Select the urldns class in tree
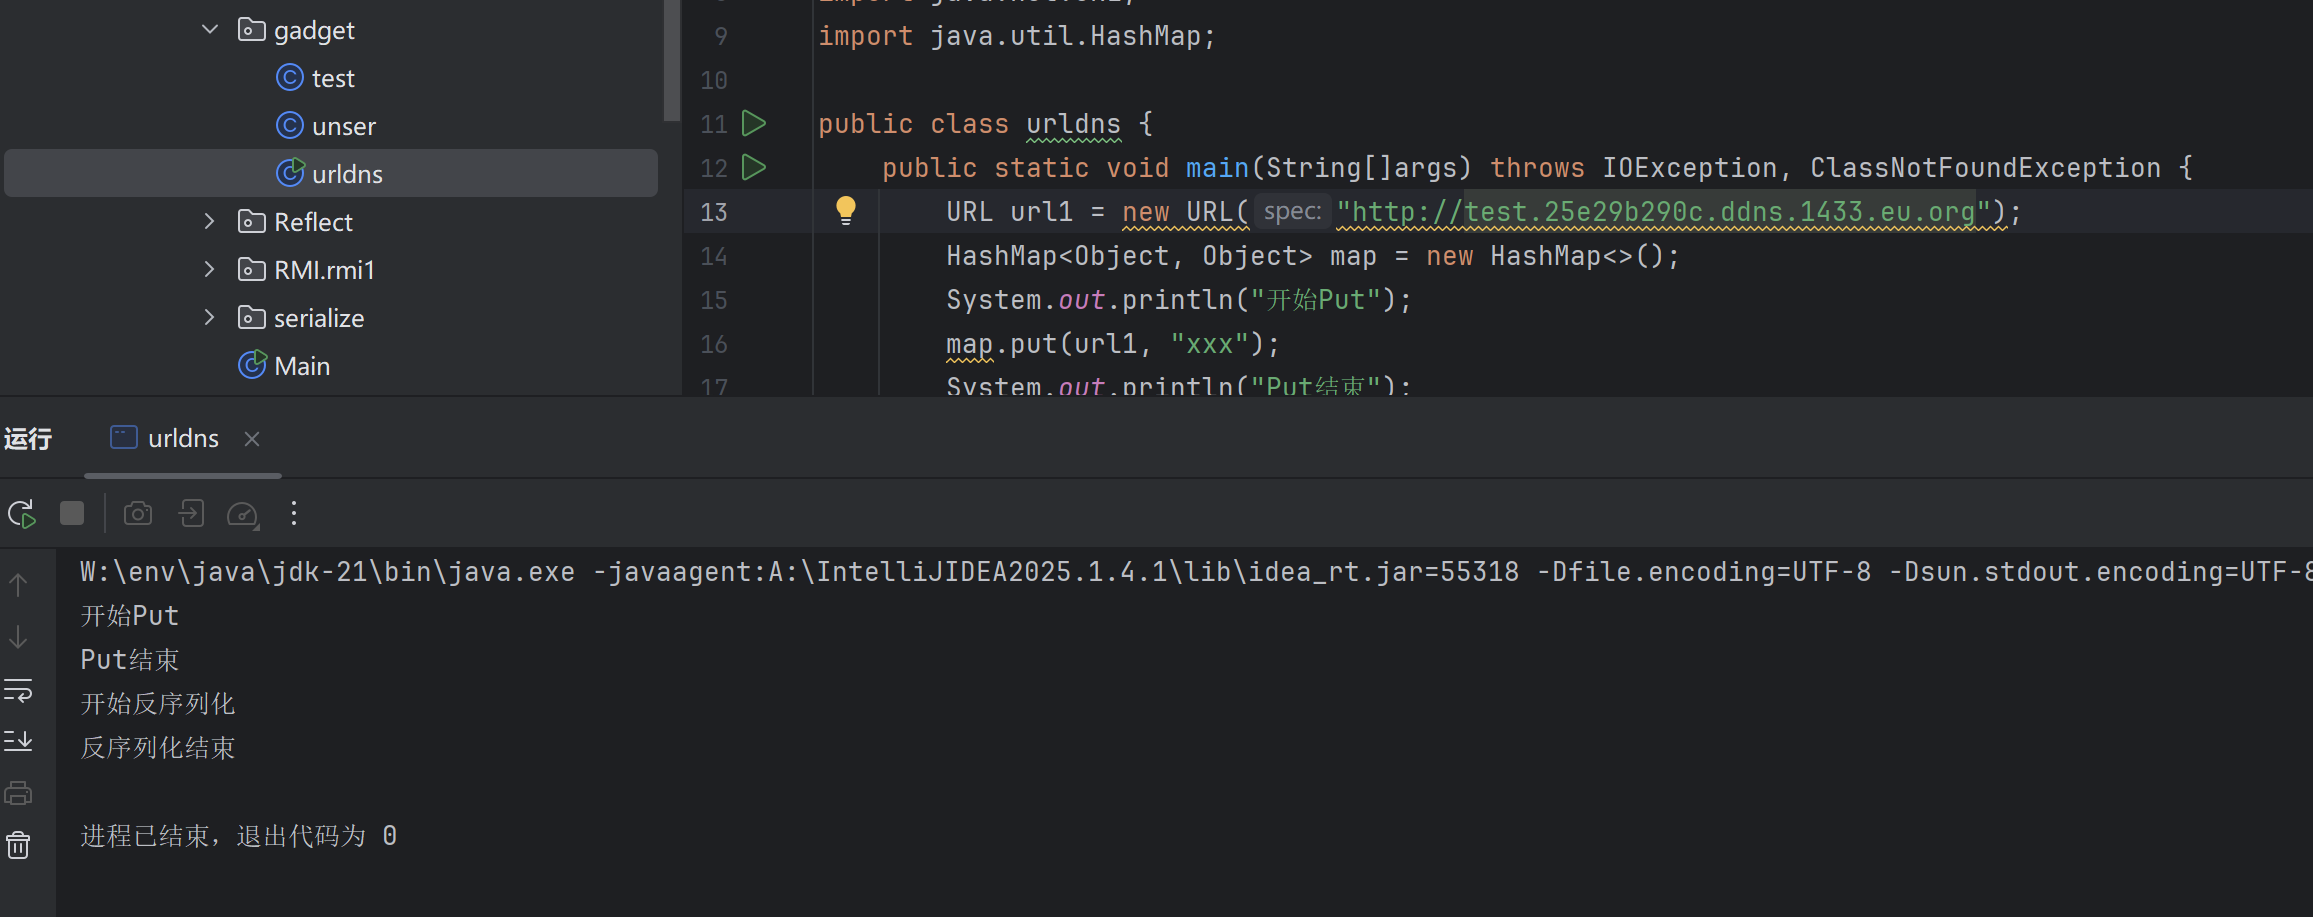 click(x=331, y=174)
